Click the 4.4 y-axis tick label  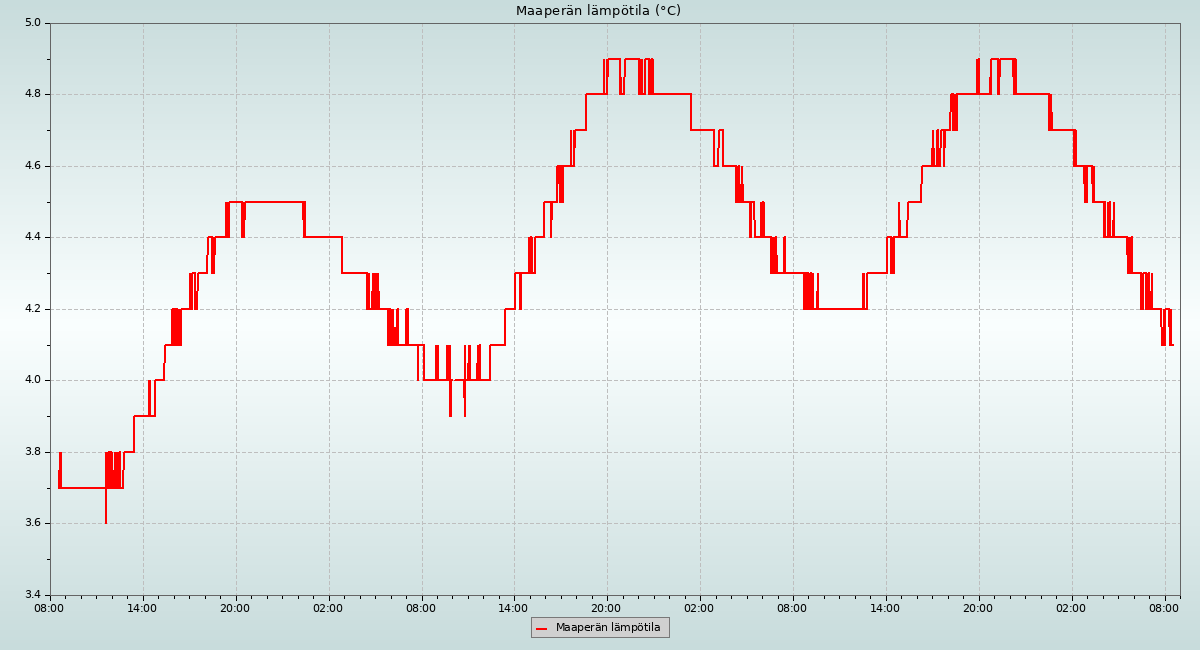(33, 237)
